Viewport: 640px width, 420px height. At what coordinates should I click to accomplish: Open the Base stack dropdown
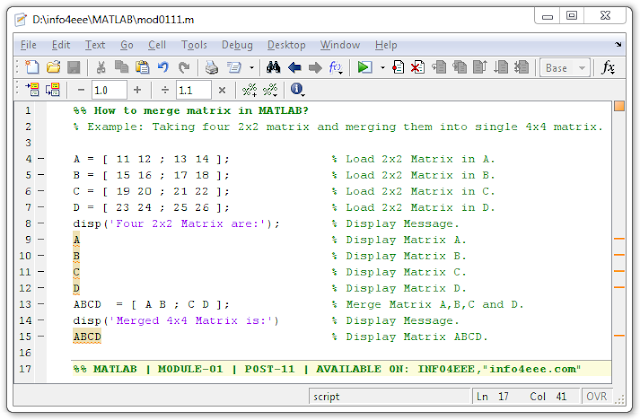coord(565,68)
